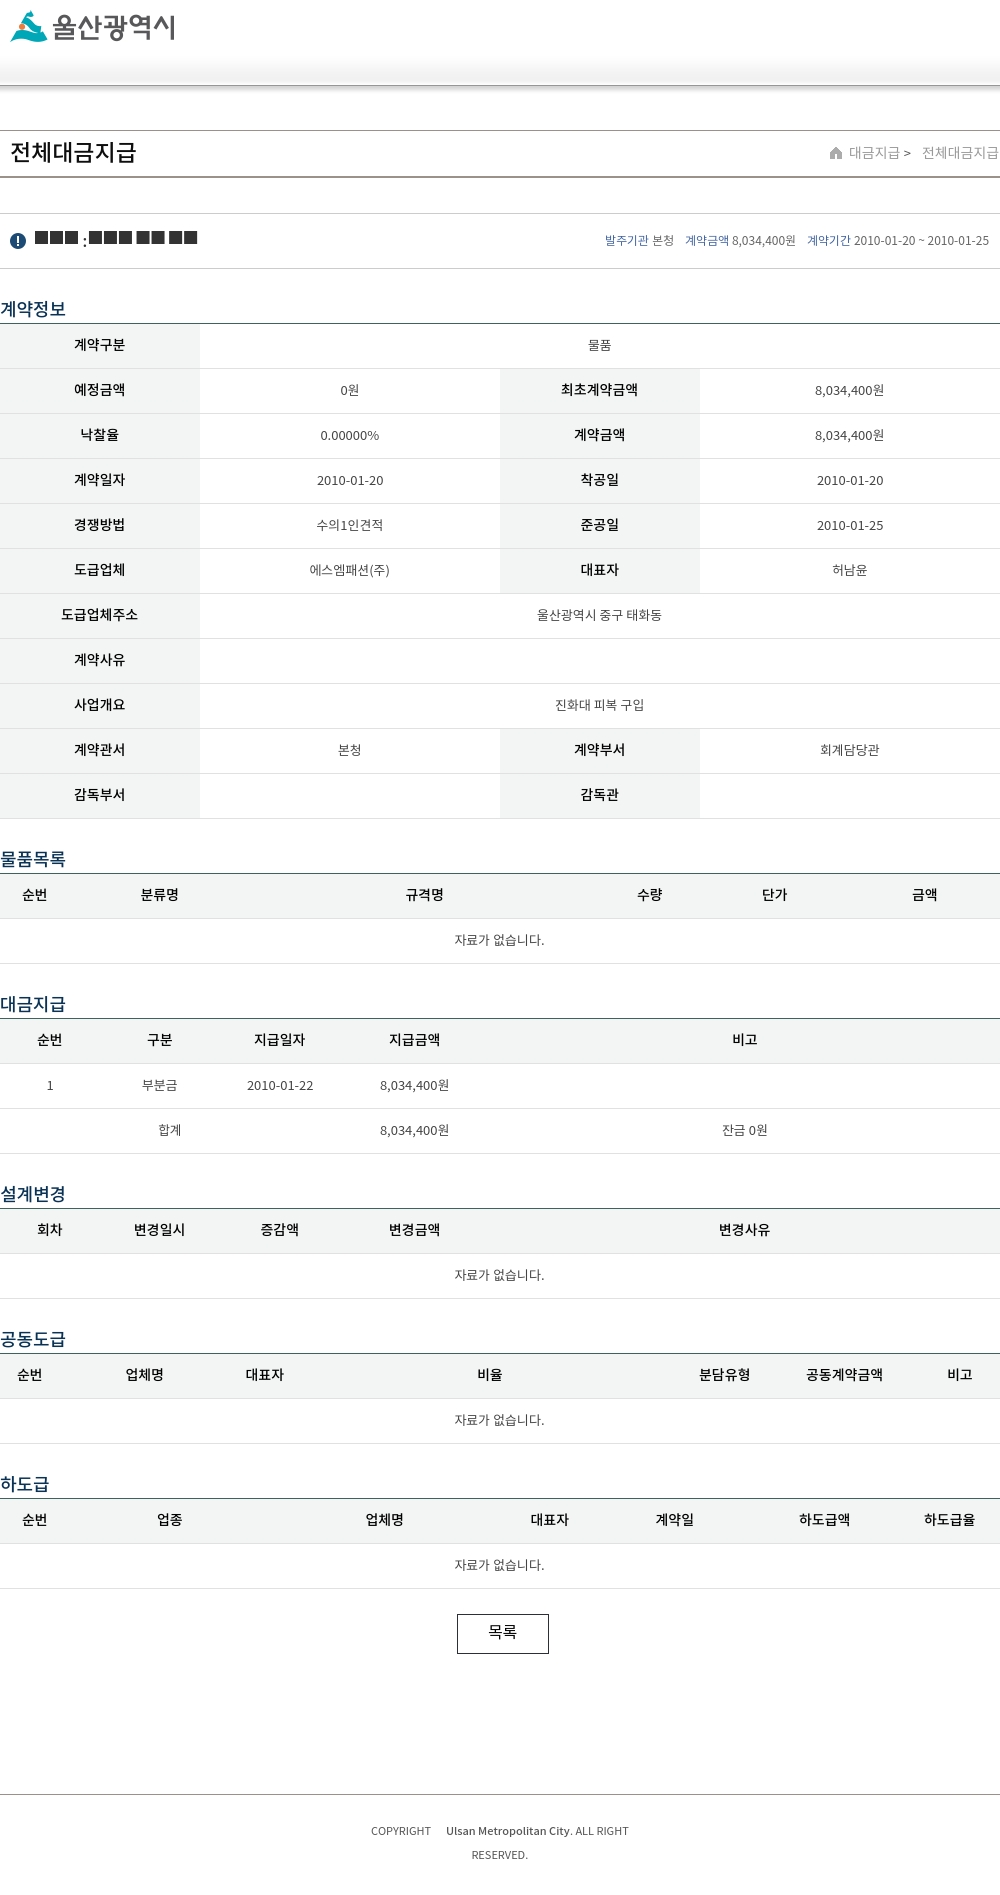Viewport: 1000px width, 1895px height.
Task: Click the exclamation info icon
Action: click(x=18, y=241)
